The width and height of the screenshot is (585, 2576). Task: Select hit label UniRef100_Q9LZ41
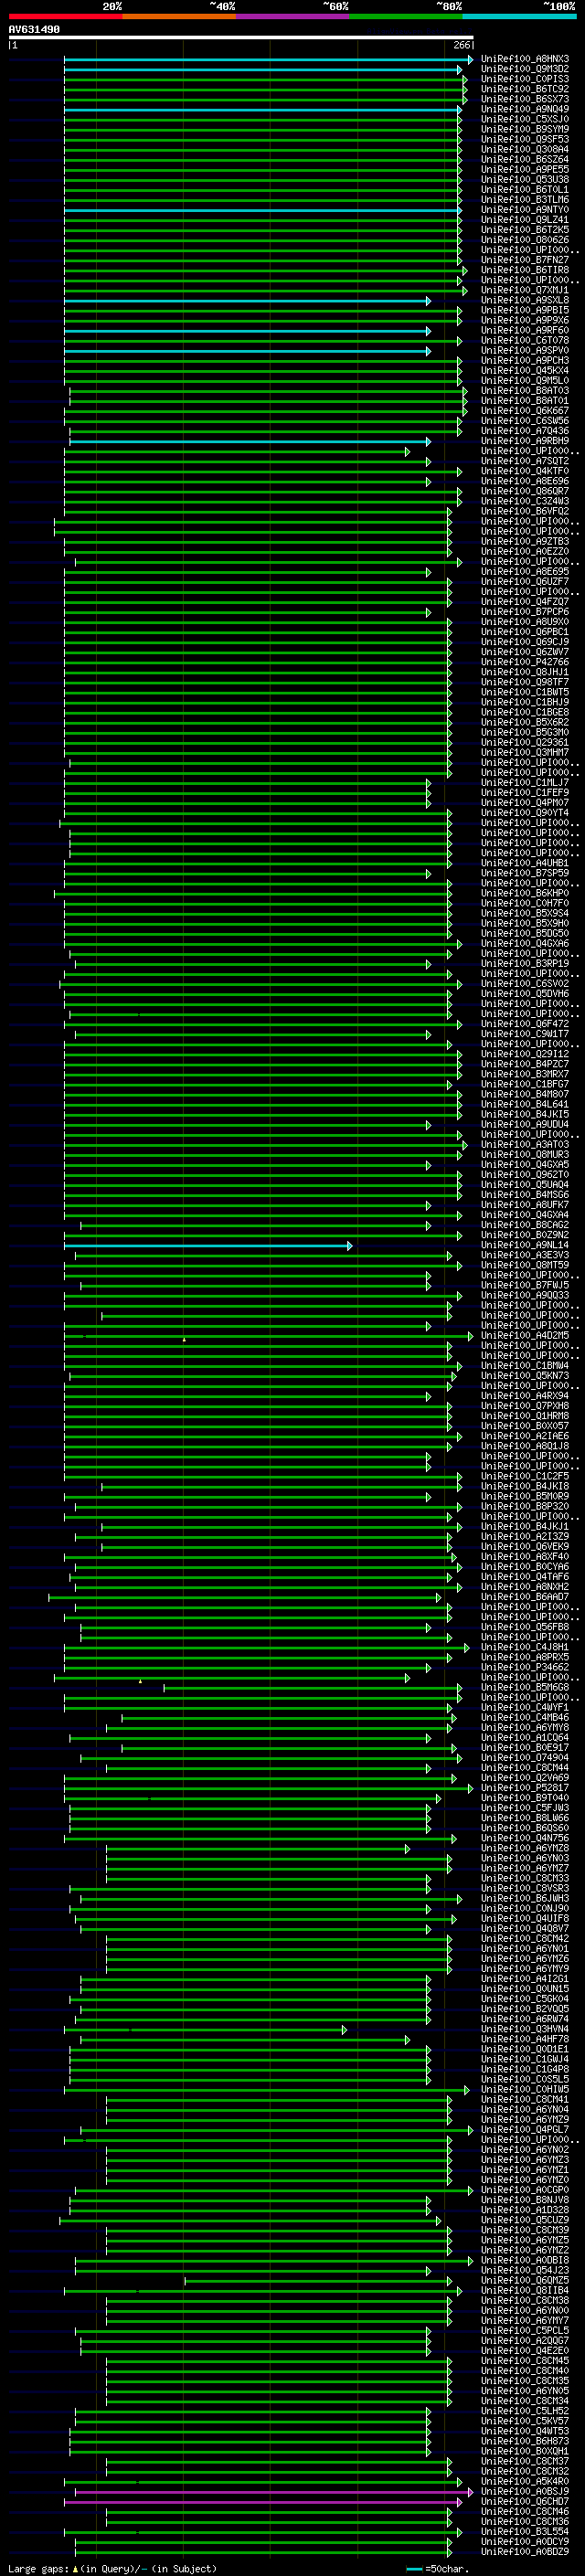point(525,220)
